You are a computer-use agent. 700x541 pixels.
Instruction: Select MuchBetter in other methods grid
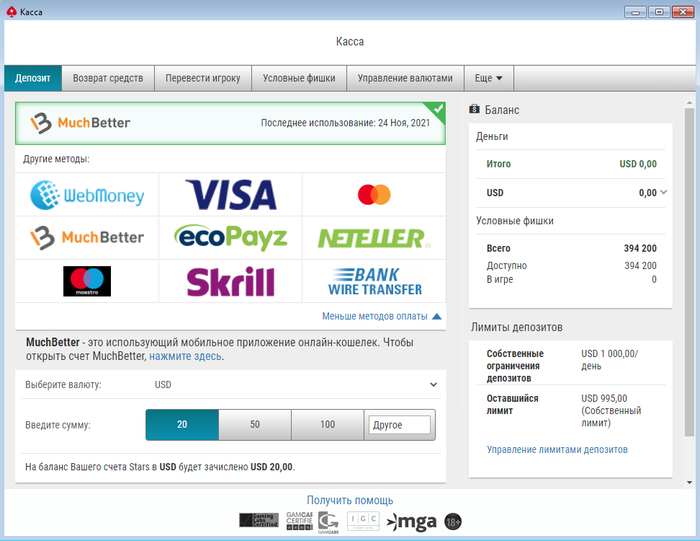pos(87,237)
